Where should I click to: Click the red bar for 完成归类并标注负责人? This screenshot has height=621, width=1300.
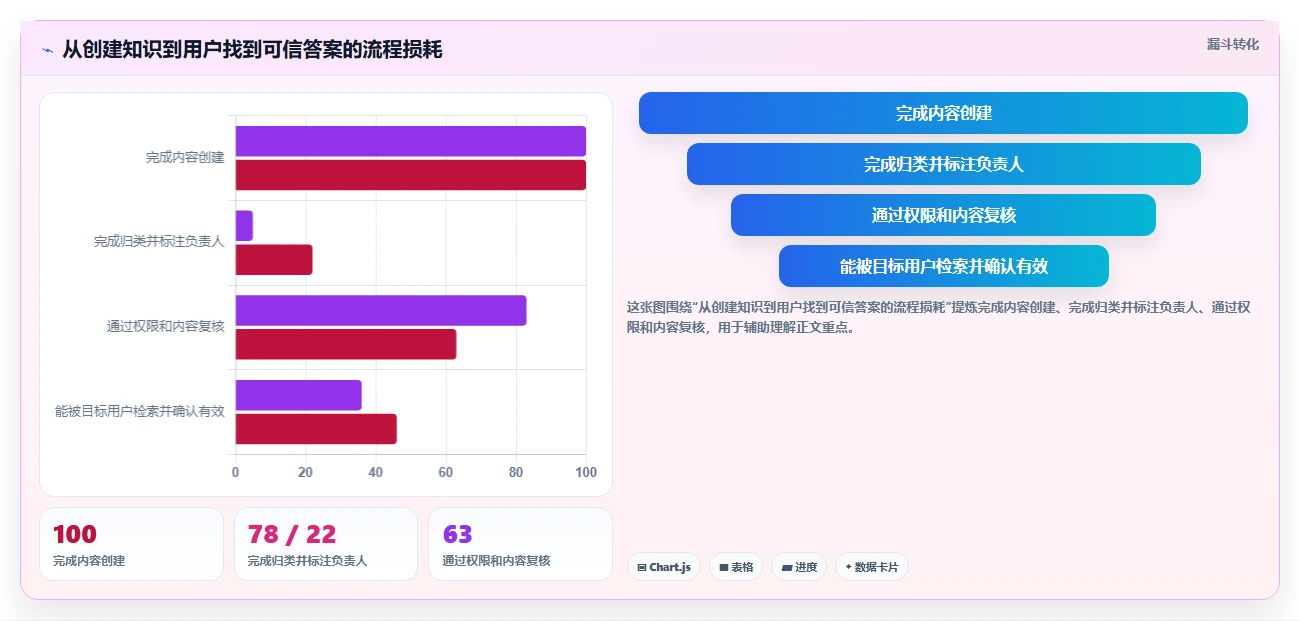click(x=274, y=260)
